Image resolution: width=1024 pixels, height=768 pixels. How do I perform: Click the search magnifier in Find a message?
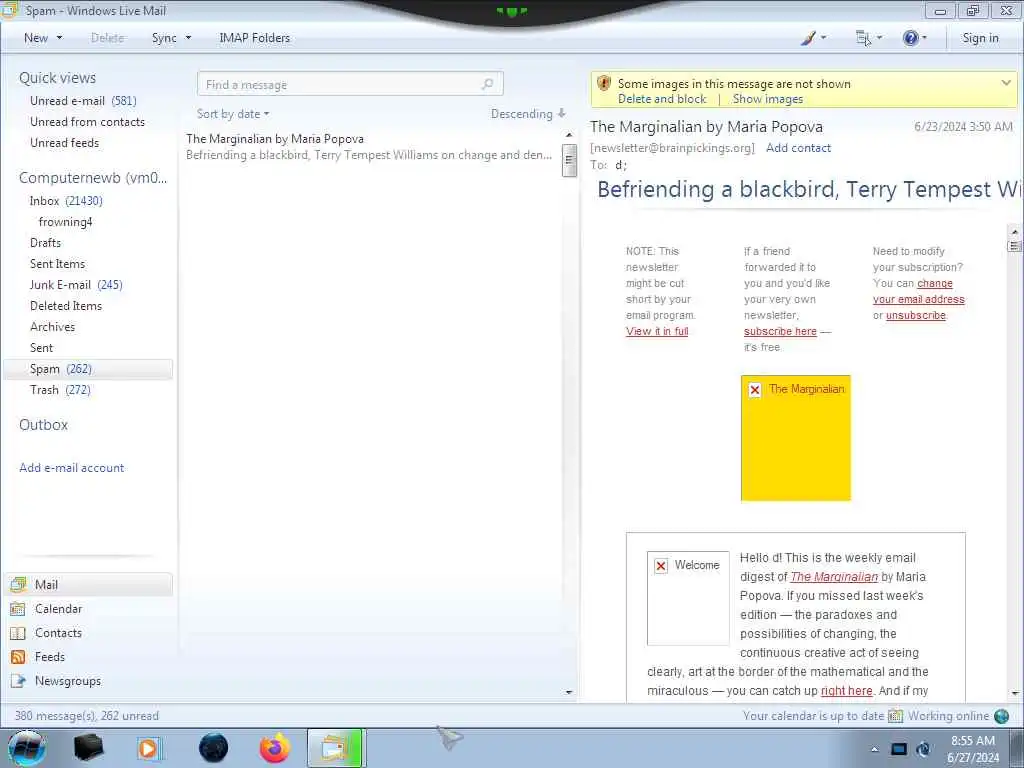(x=487, y=84)
